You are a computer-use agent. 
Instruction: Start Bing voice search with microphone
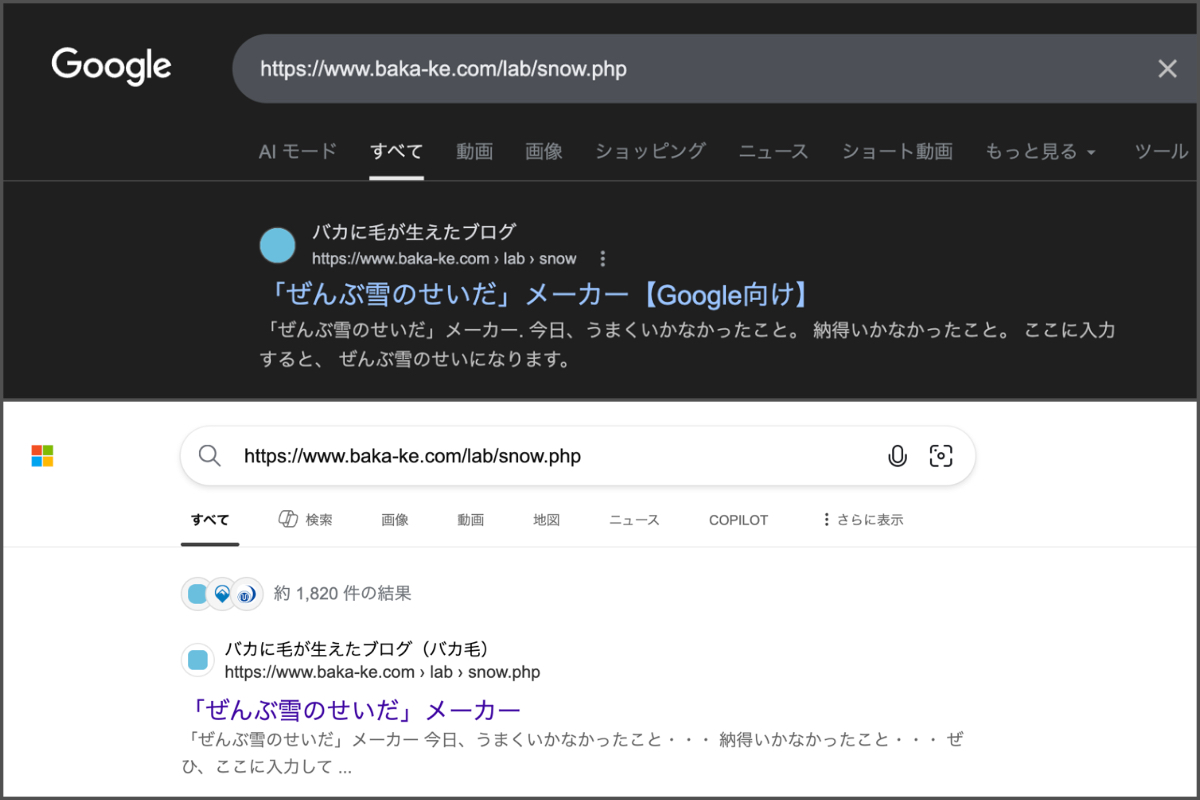coord(897,456)
